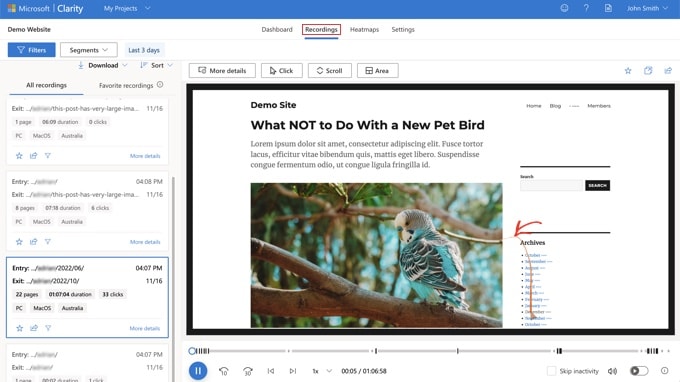Open the Scroll view button
Image resolution: width=680 pixels, height=382 pixels.
click(x=330, y=71)
